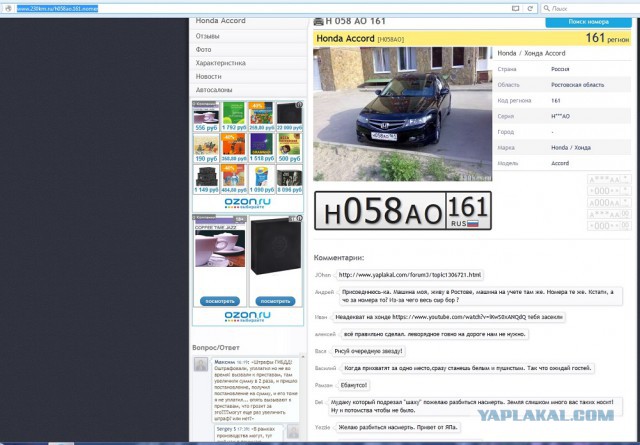Click Yezzie's comment bubble
The image size is (640, 445).
tap(398, 427)
